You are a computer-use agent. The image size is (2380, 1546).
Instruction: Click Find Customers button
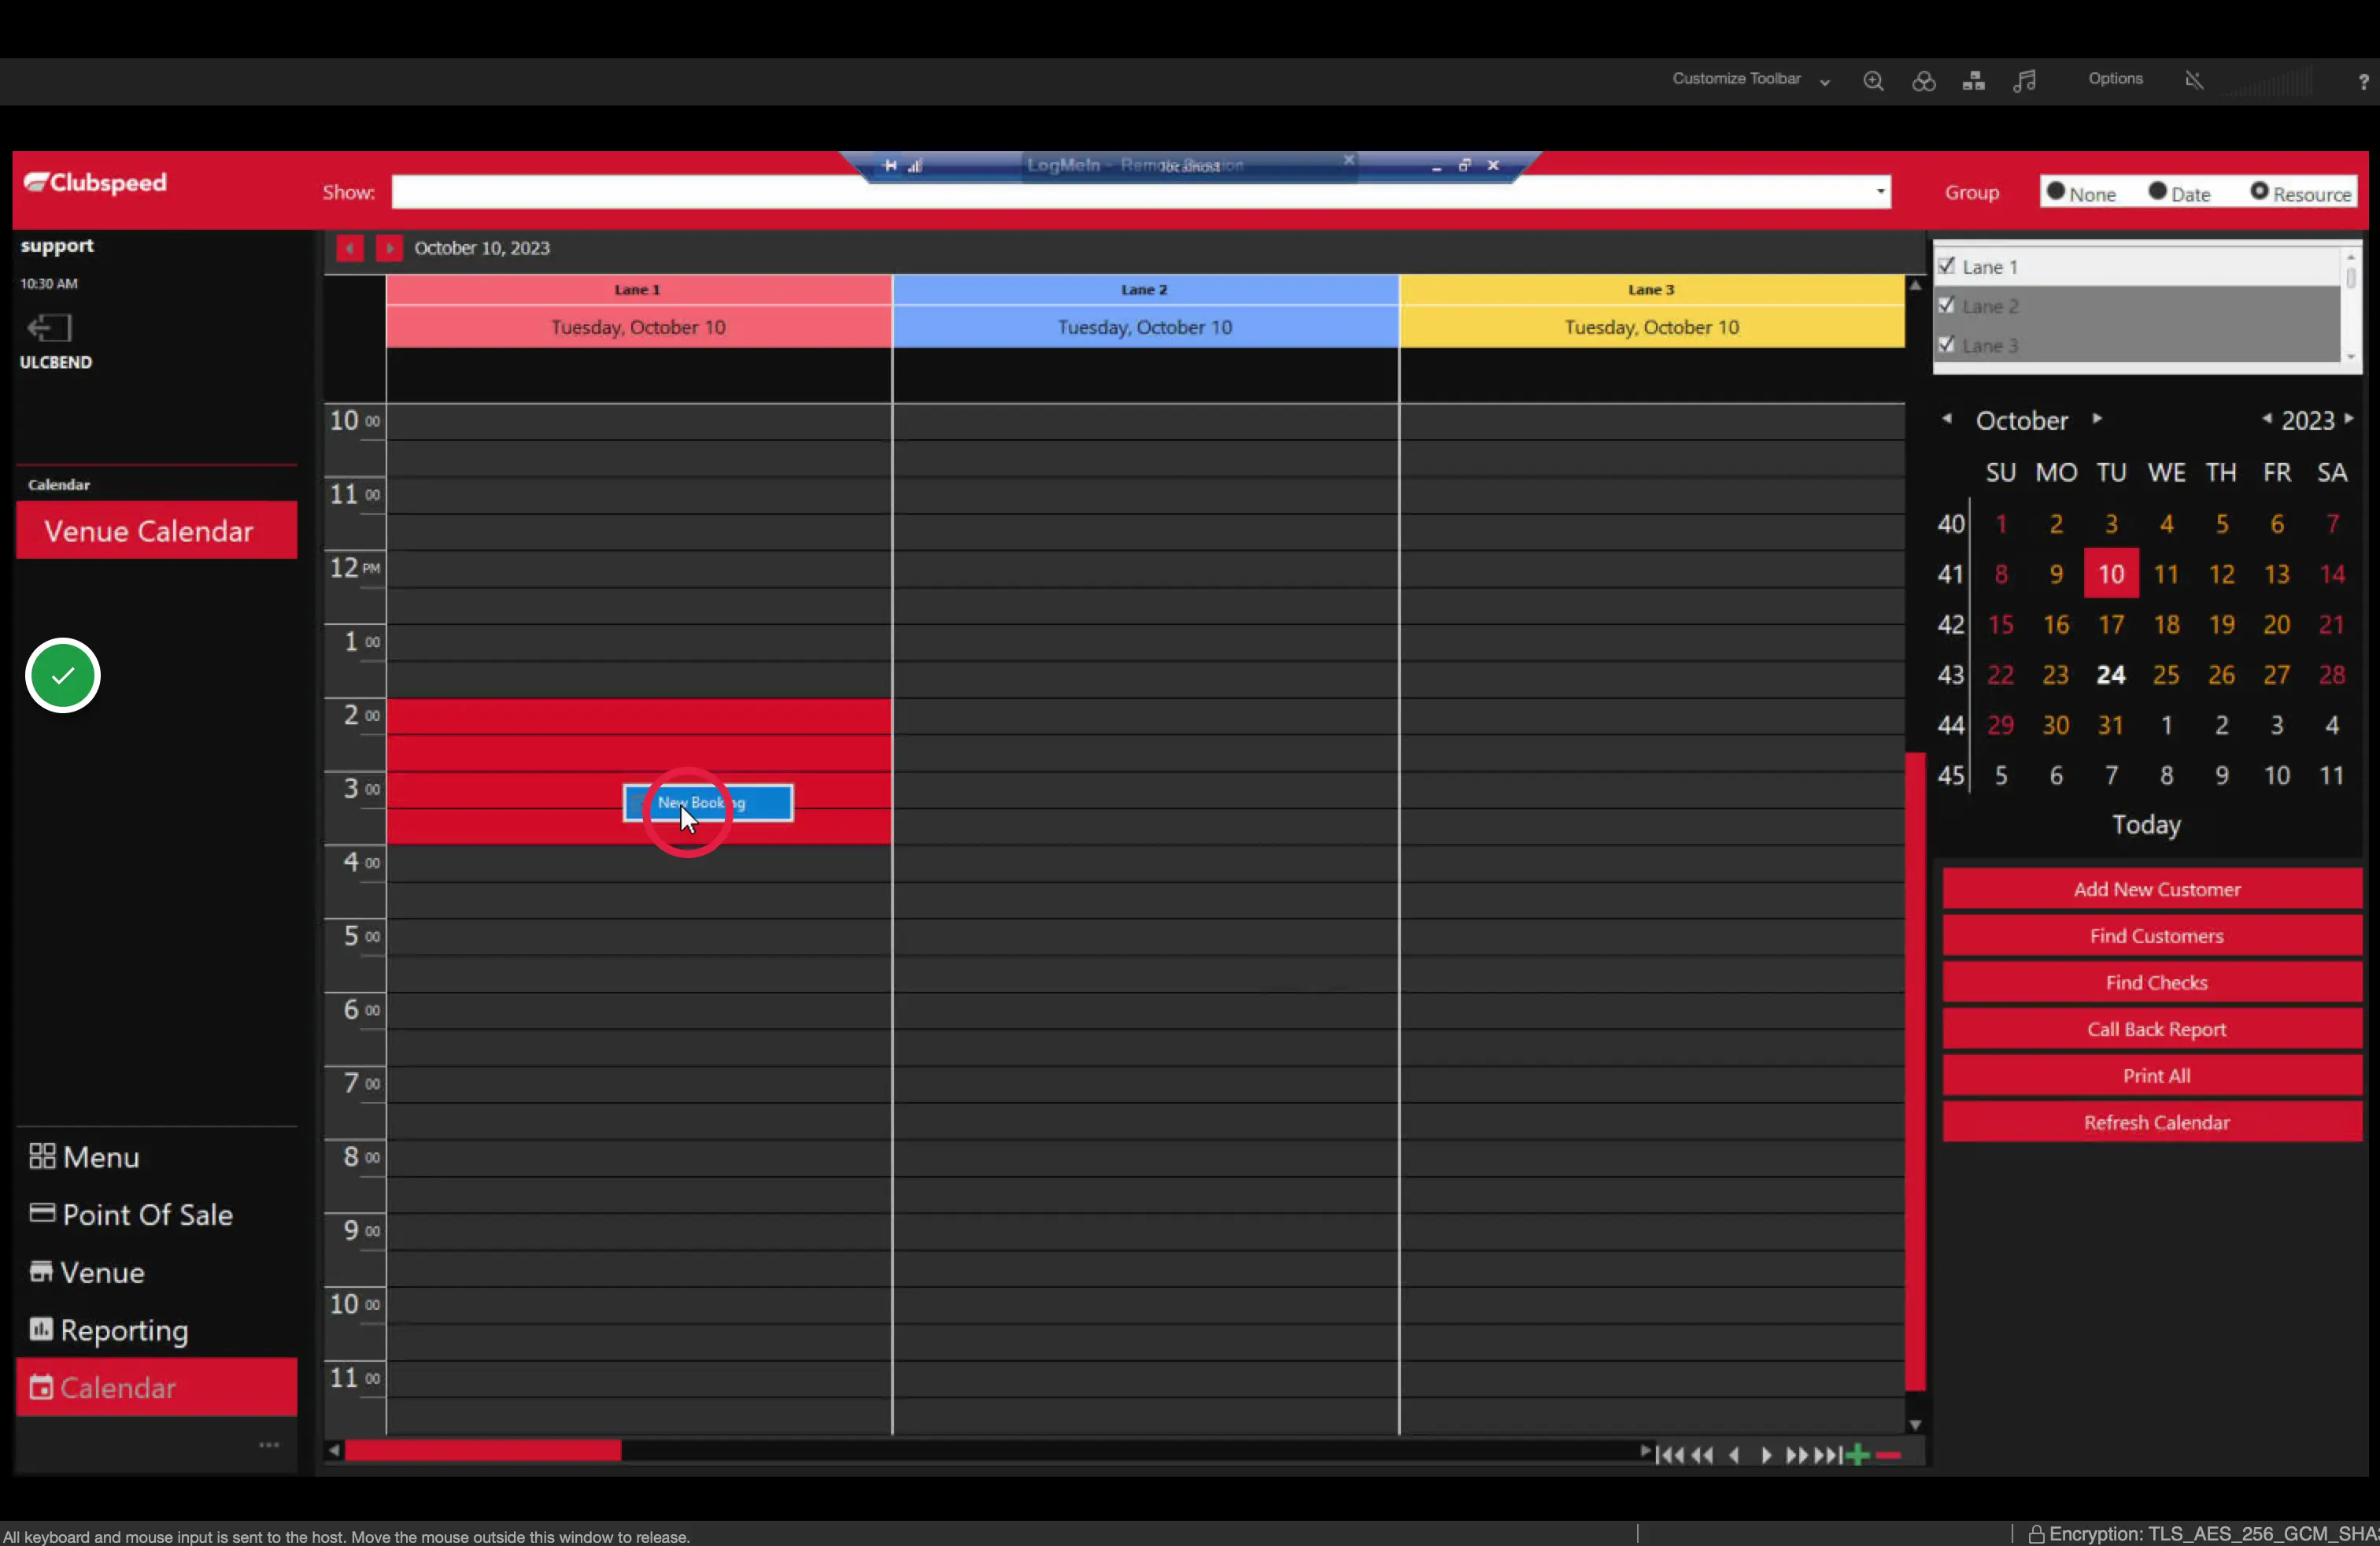2152,936
